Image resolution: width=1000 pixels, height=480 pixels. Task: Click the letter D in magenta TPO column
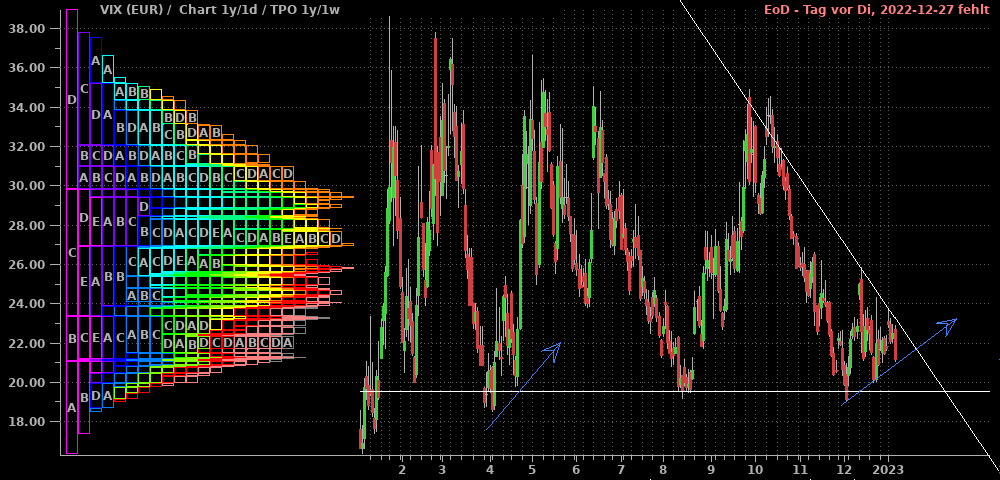click(71, 100)
